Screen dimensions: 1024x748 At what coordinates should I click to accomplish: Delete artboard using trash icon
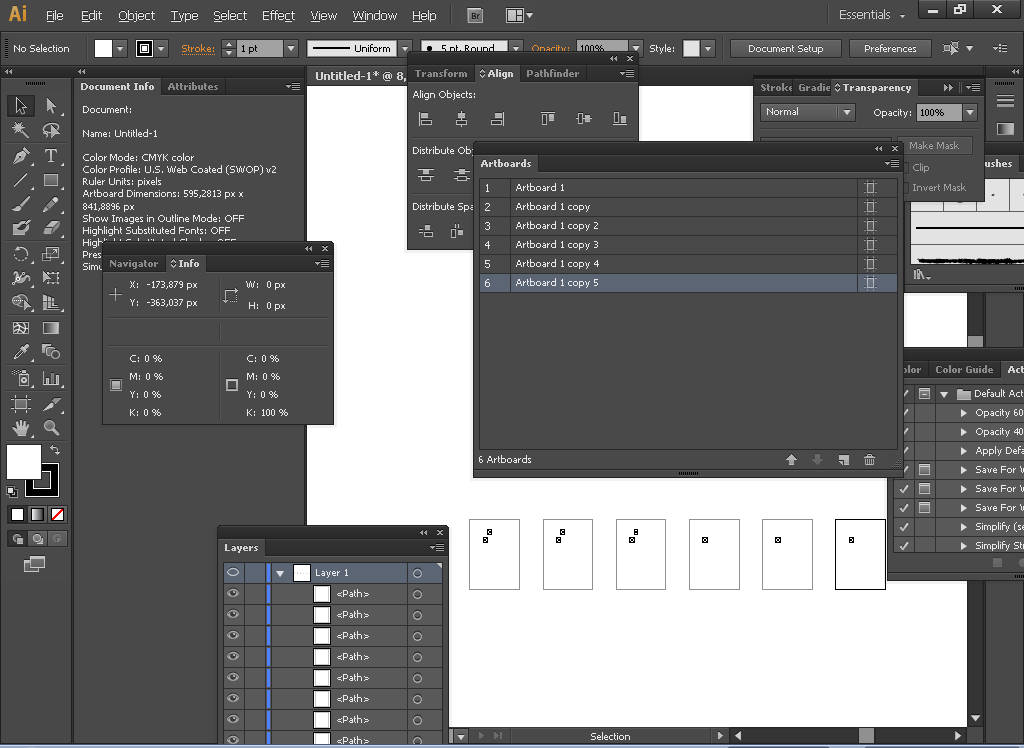869,460
